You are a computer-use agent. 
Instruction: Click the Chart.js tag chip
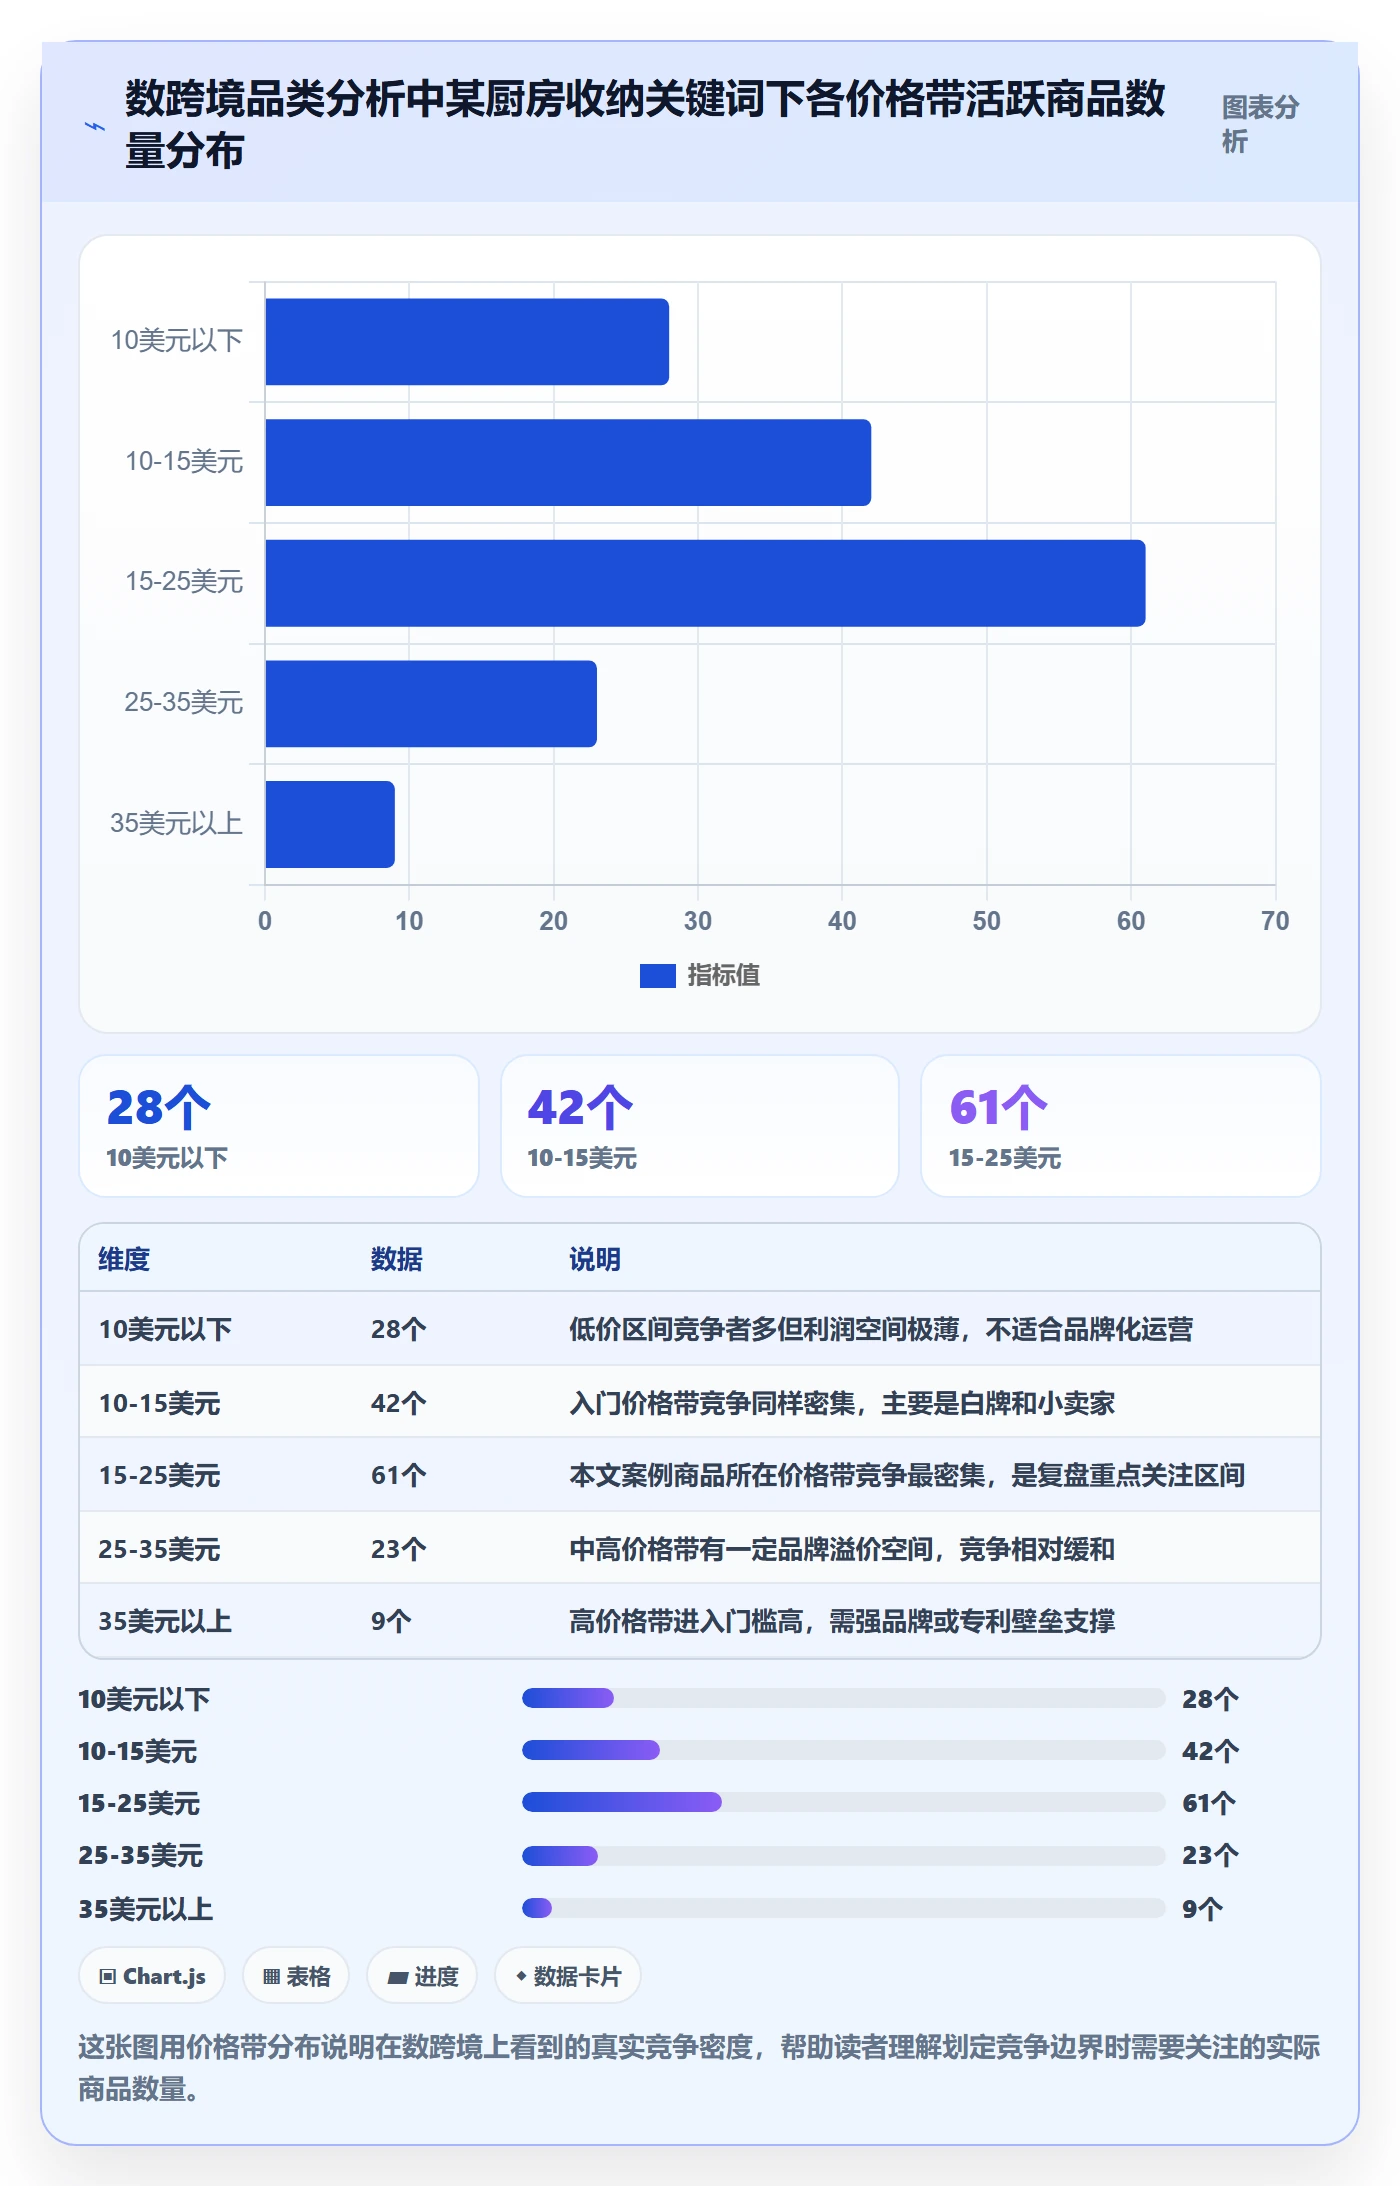click(x=152, y=1976)
